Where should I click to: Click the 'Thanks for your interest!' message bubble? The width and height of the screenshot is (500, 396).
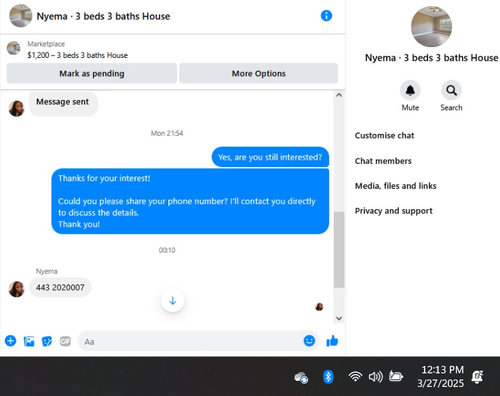pos(190,201)
